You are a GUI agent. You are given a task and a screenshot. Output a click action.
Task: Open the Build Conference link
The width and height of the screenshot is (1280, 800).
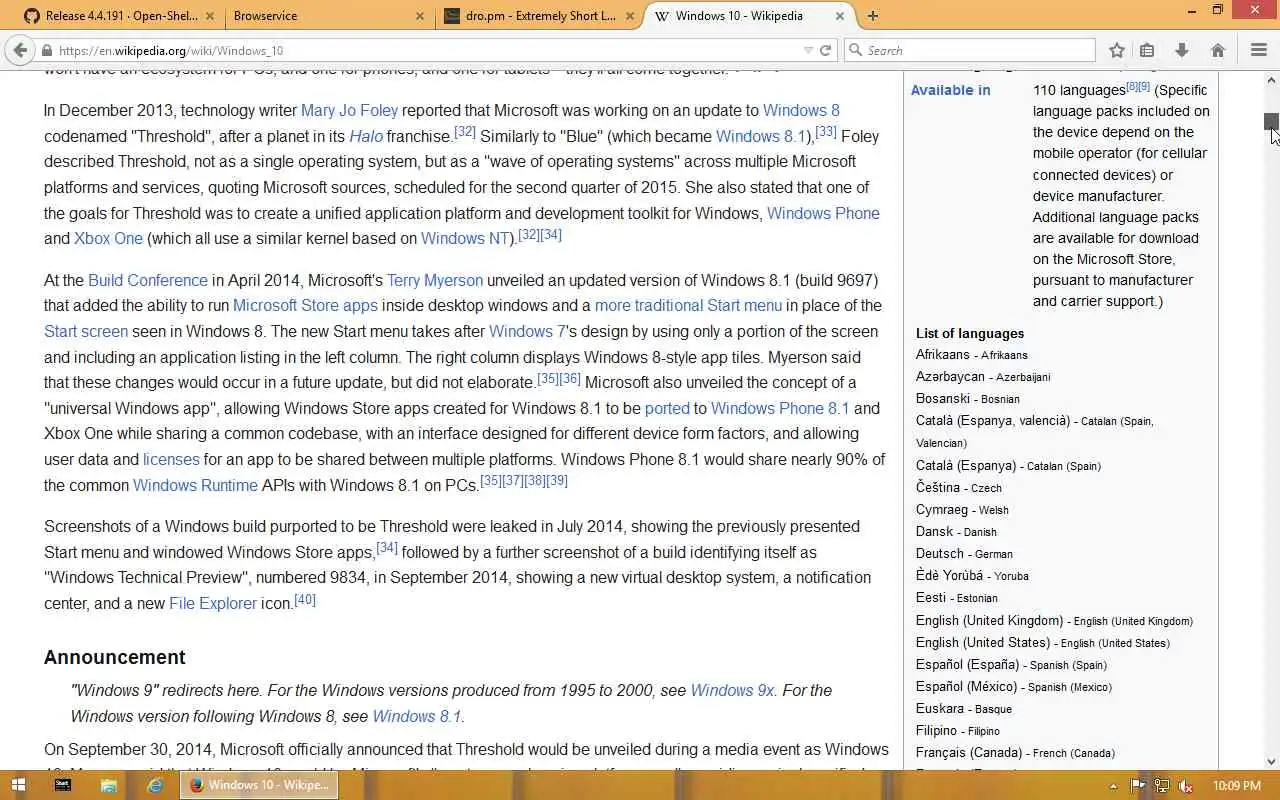[148, 280]
